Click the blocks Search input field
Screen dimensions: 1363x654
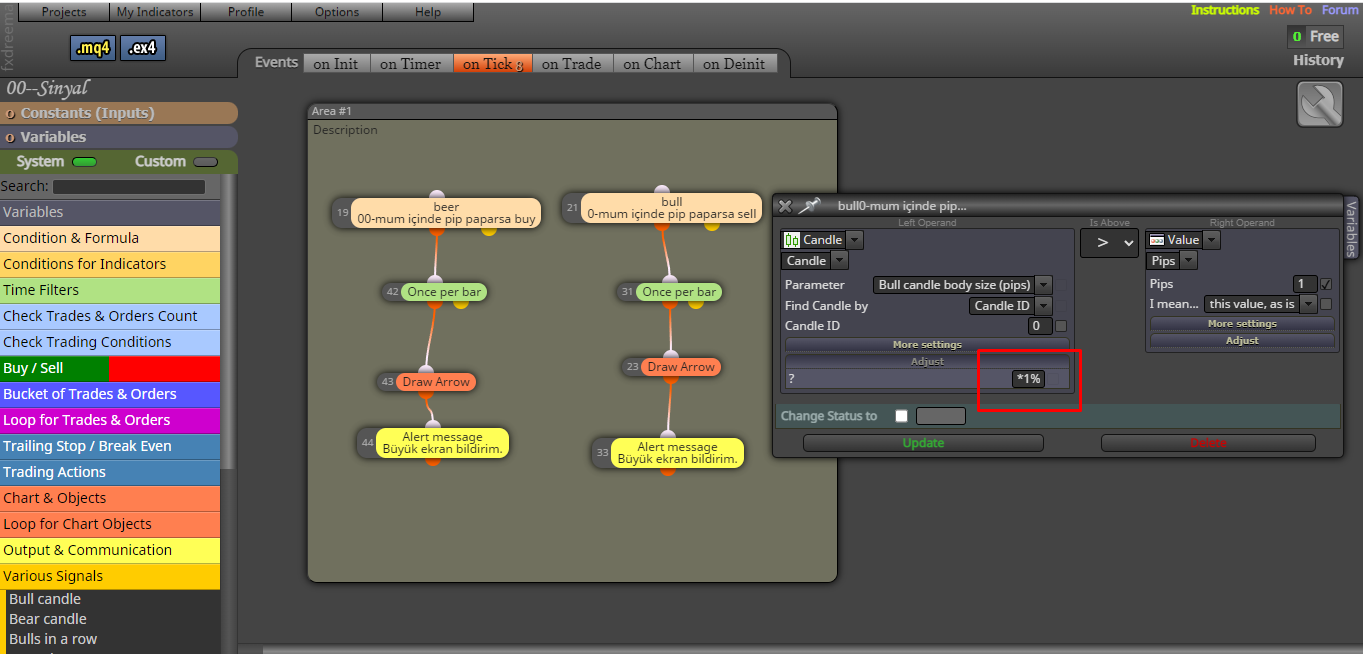click(129, 187)
